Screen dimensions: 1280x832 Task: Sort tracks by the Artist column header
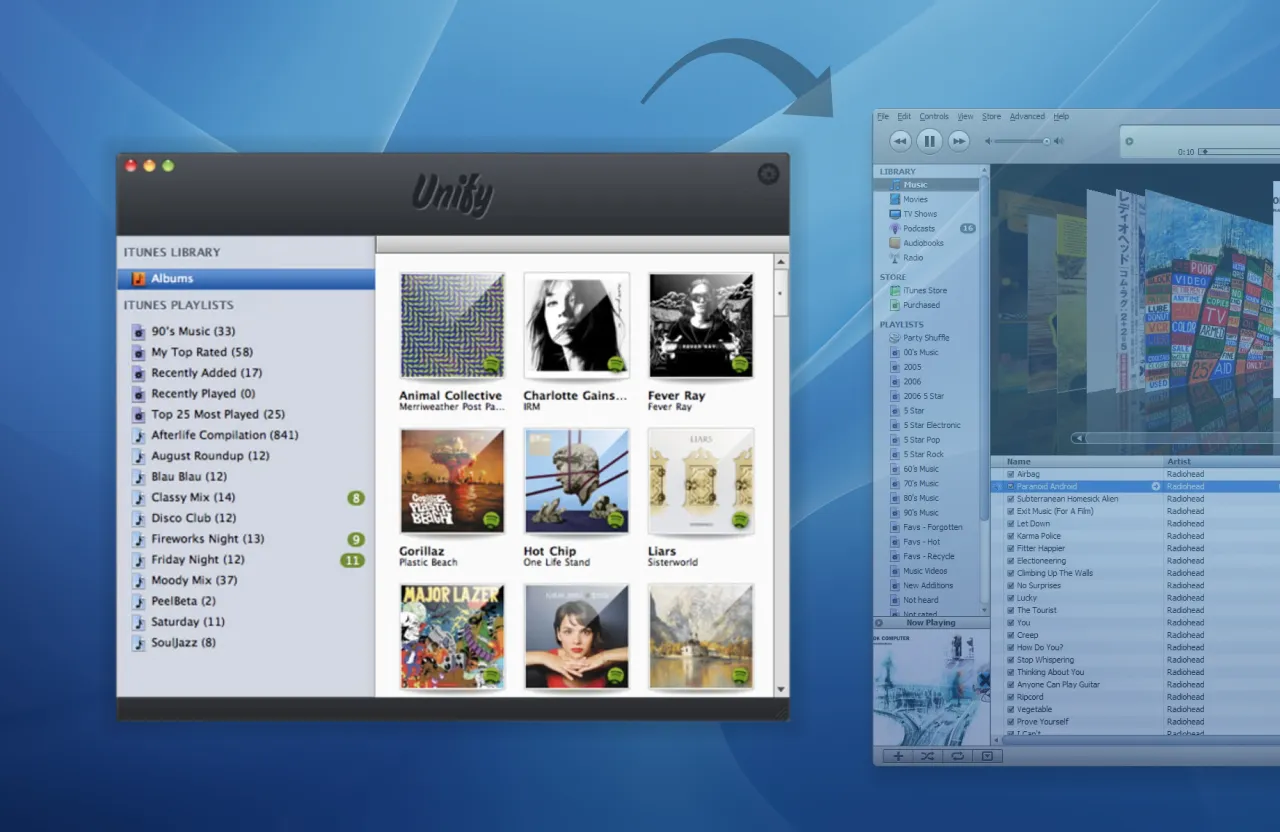pyautogui.click(x=1178, y=461)
